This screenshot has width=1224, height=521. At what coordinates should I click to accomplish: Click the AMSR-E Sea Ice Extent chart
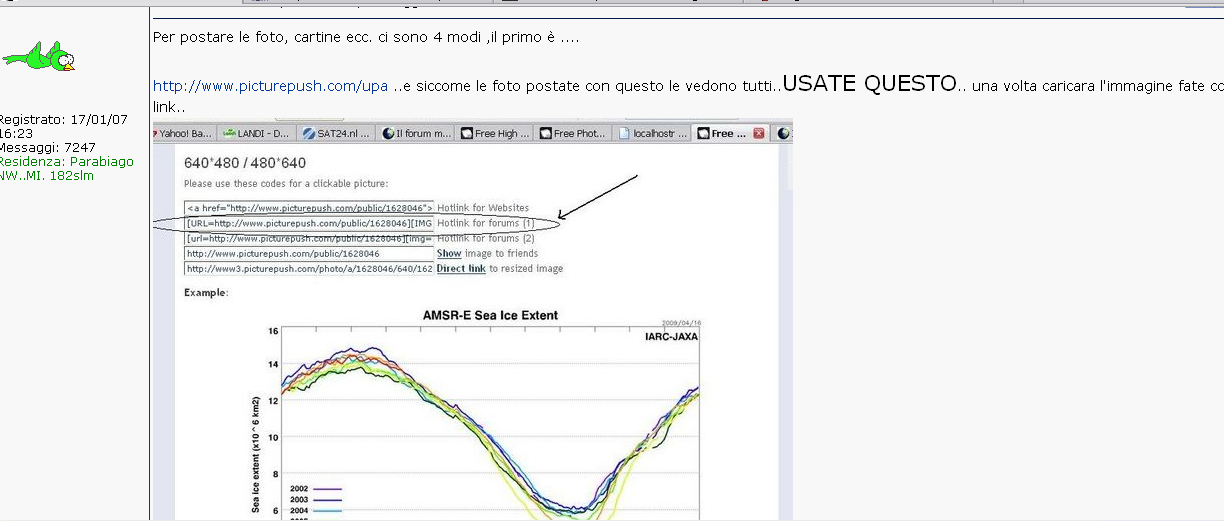pos(490,420)
